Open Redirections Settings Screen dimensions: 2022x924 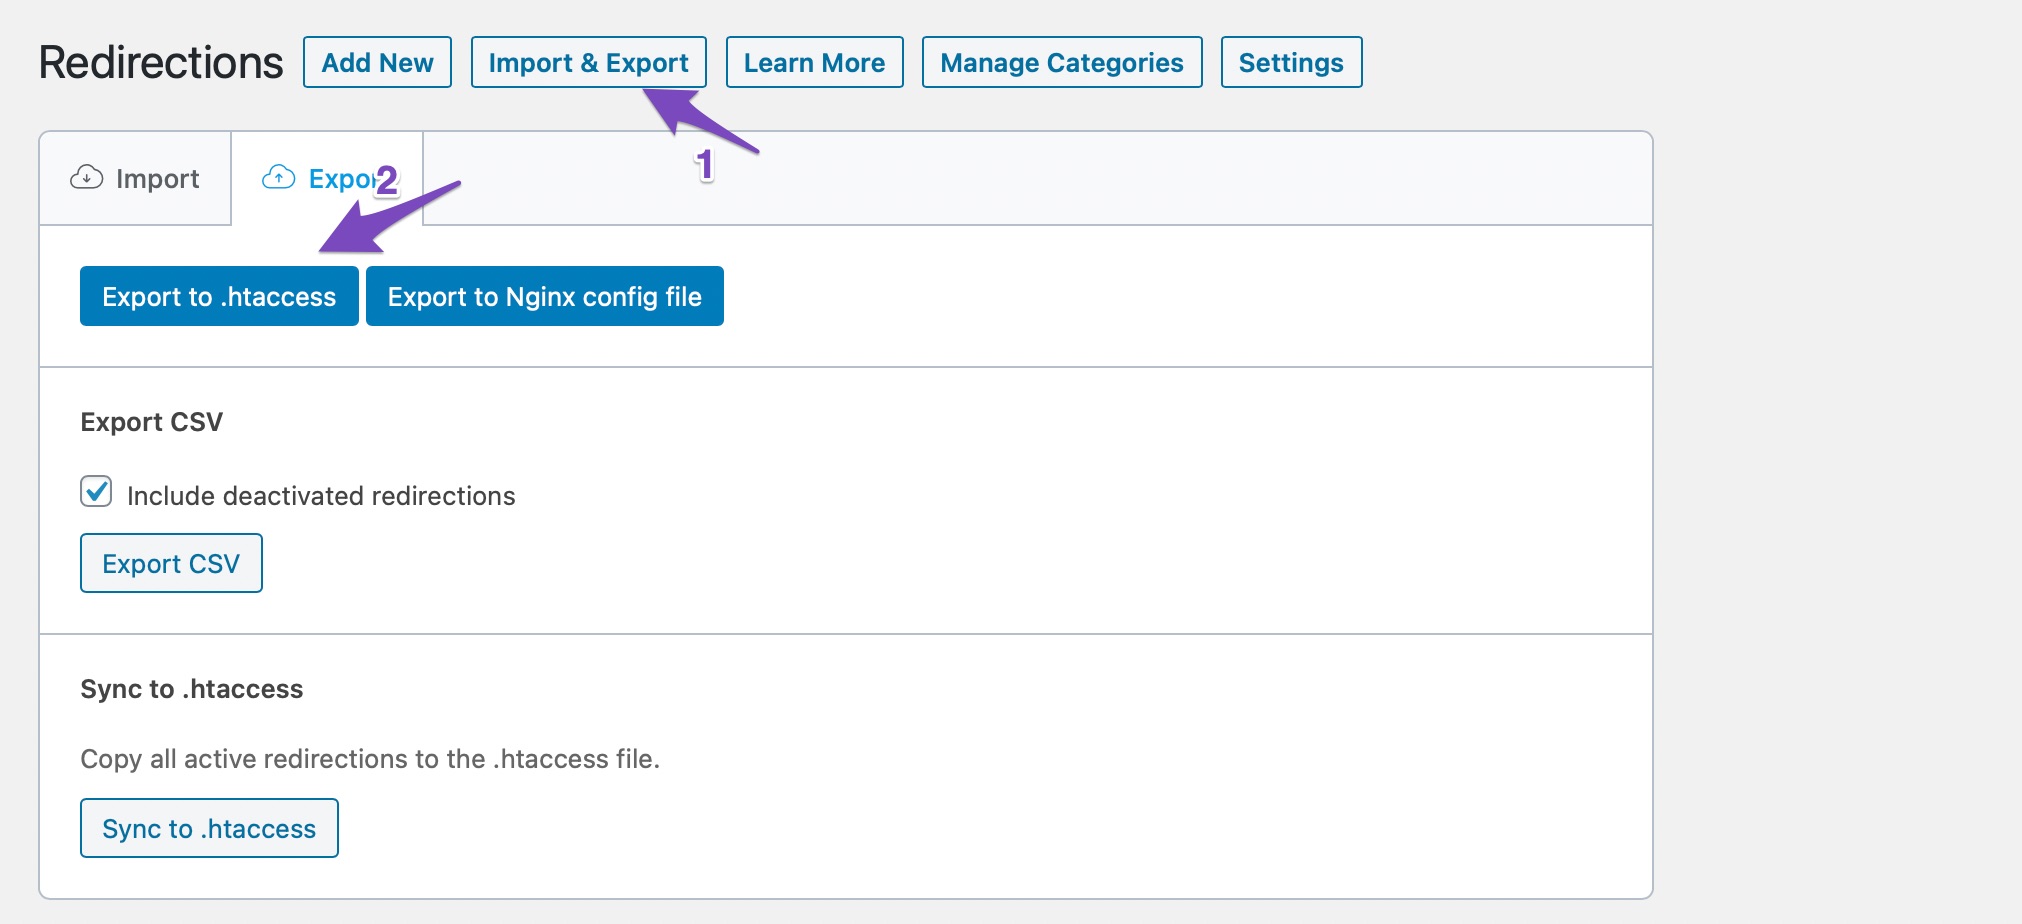click(1291, 62)
